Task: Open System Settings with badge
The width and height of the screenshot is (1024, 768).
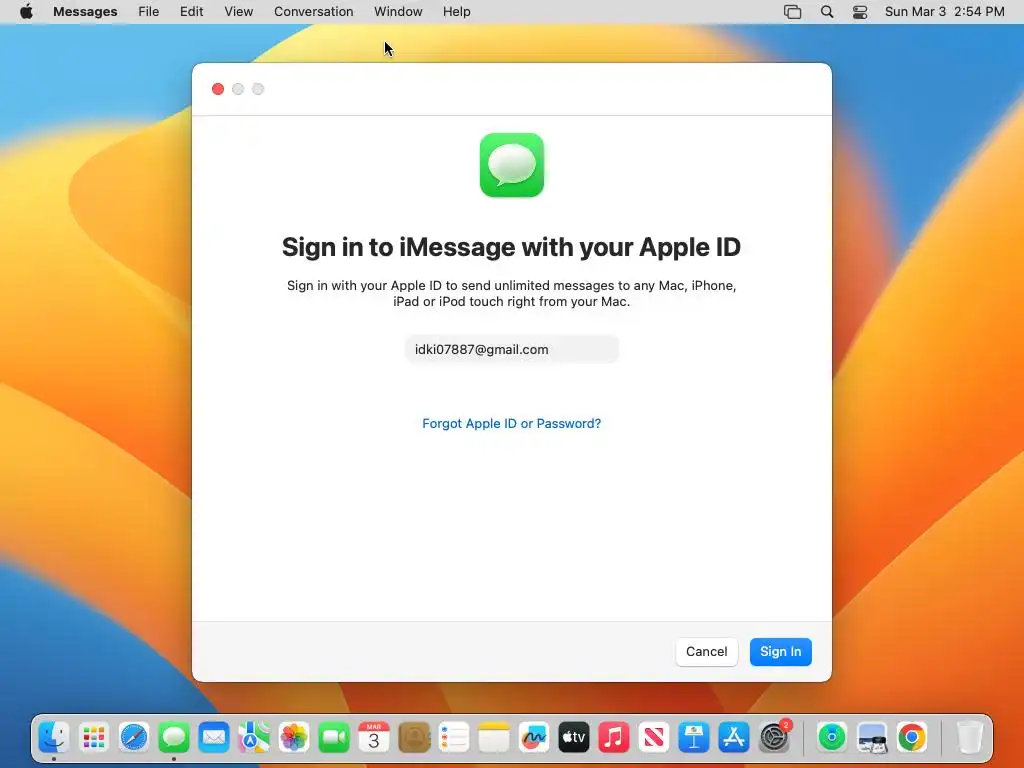Action: click(x=775, y=737)
